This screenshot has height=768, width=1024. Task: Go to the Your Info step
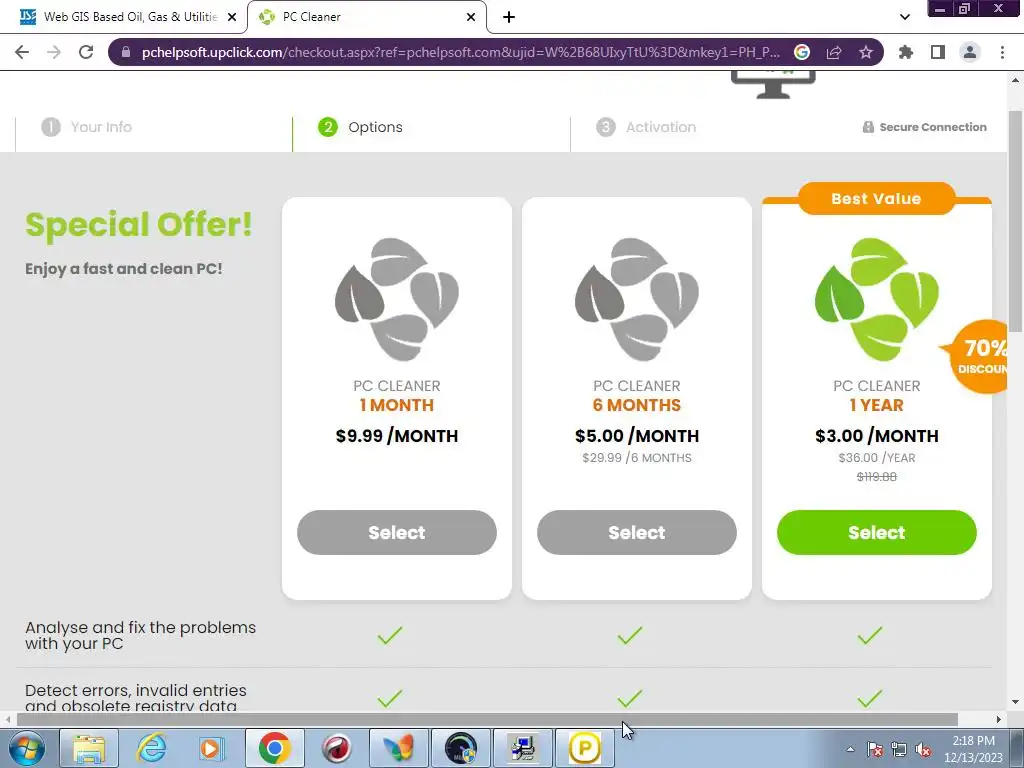(x=86, y=127)
